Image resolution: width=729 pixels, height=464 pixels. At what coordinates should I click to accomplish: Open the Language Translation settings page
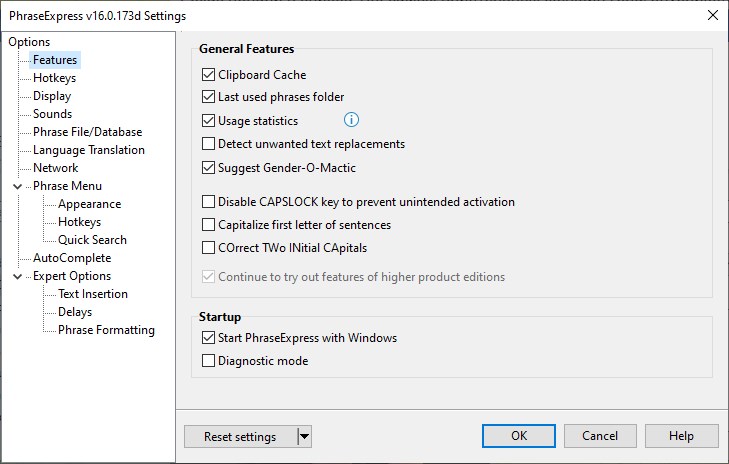click(88, 150)
